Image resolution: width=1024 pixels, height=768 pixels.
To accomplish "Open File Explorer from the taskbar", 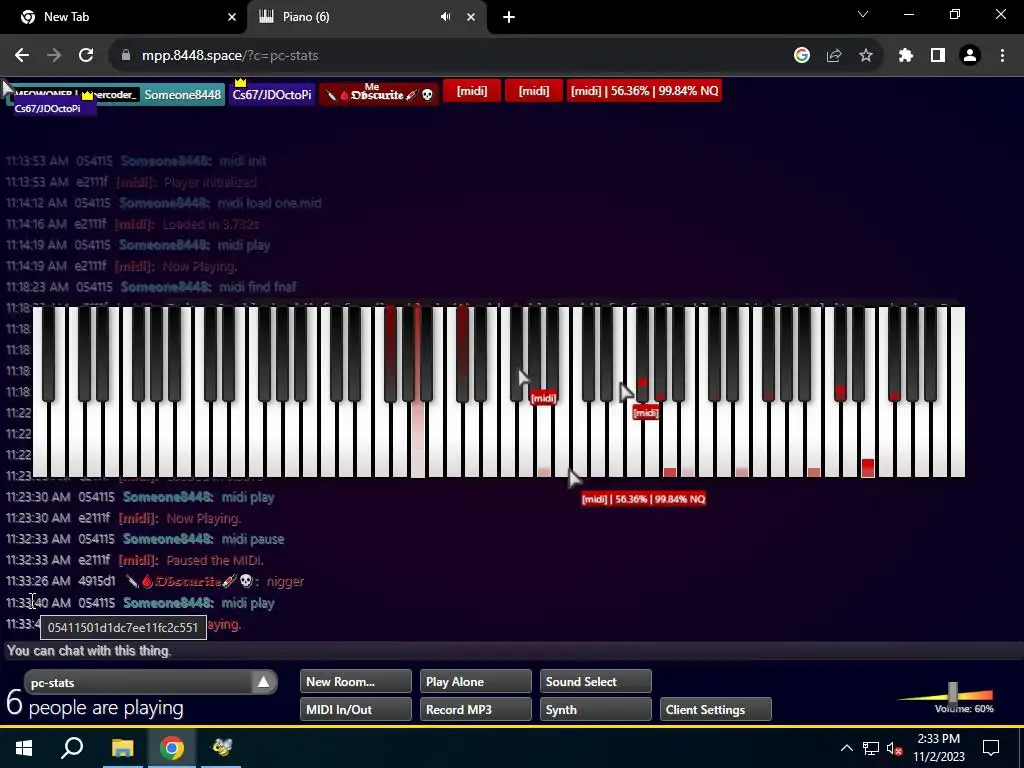I will pos(122,747).
